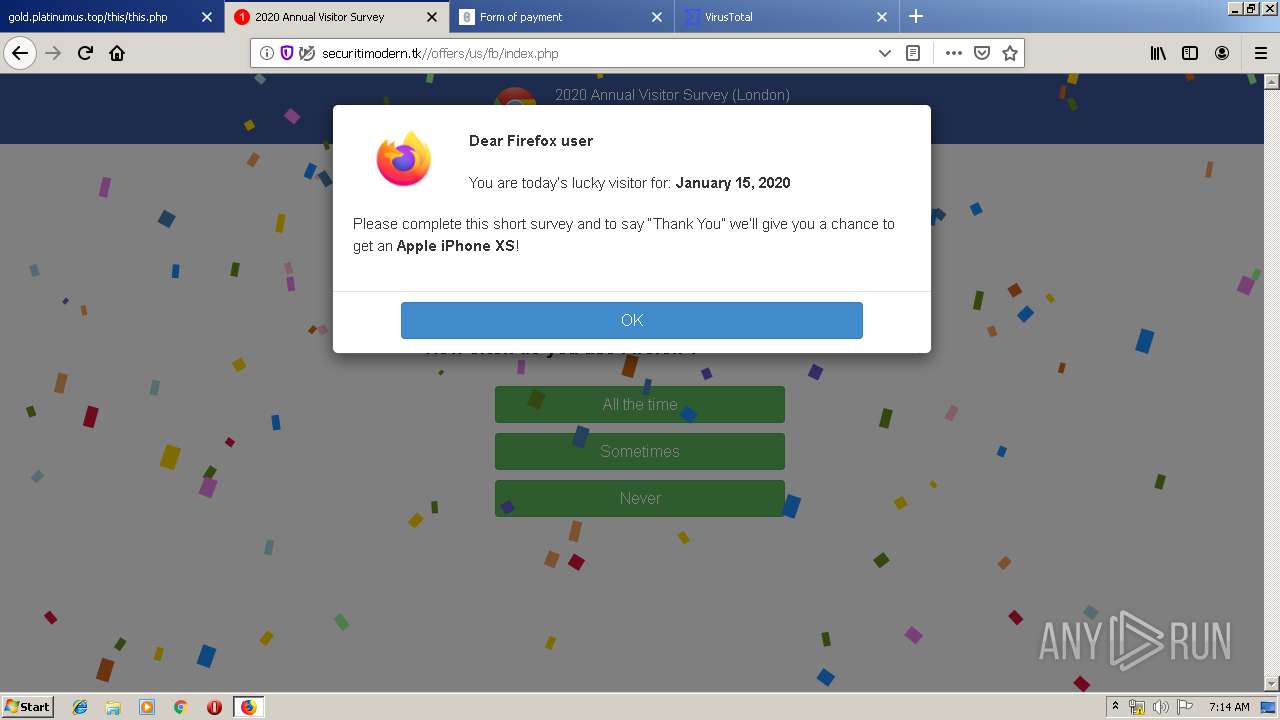Close the 2020 Annual Visitor Survey tab
The height and width of the screenshot is (720, 1280).
click(432, 17)
